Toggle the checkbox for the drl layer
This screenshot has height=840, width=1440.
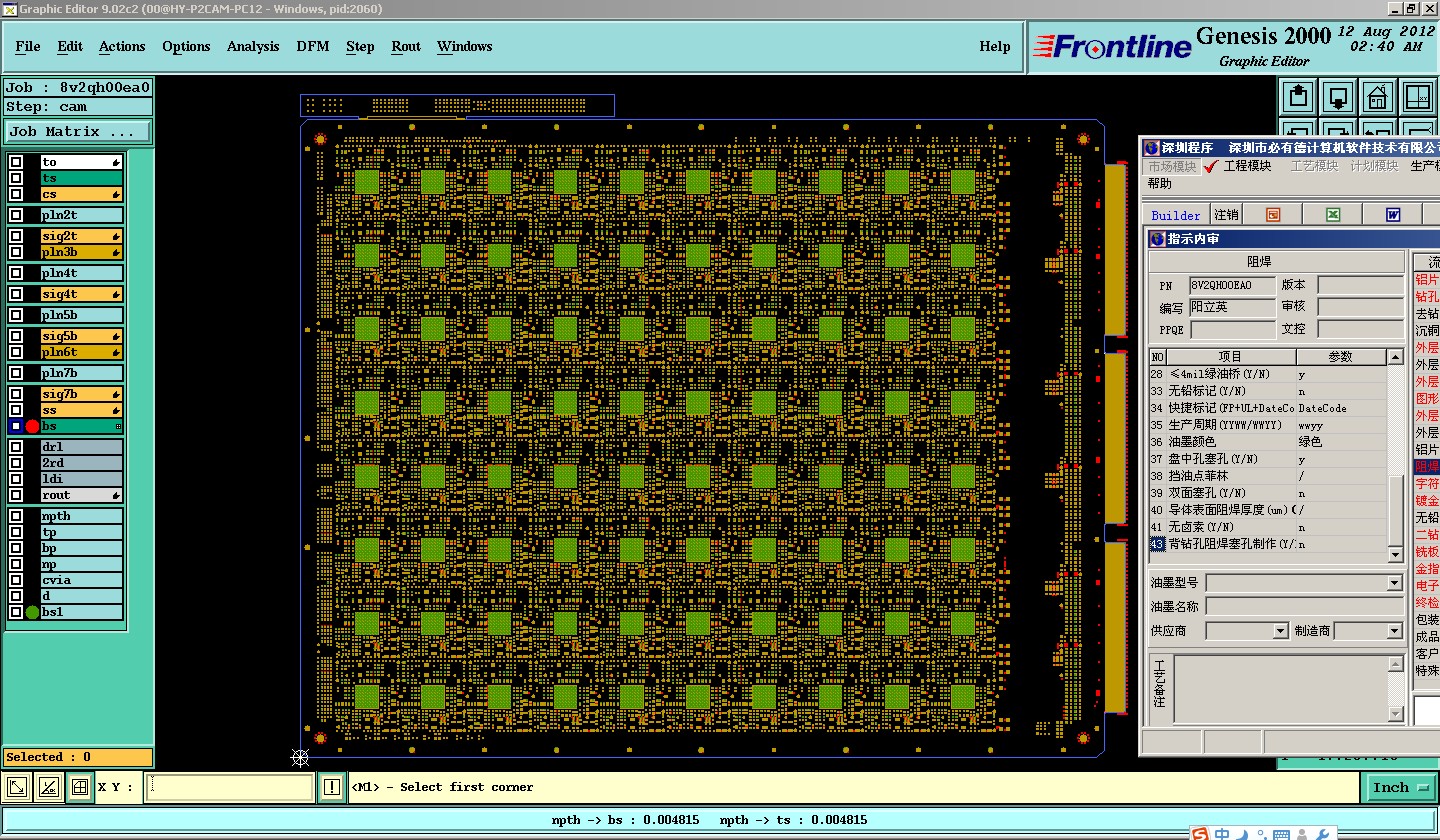[16, 447]
